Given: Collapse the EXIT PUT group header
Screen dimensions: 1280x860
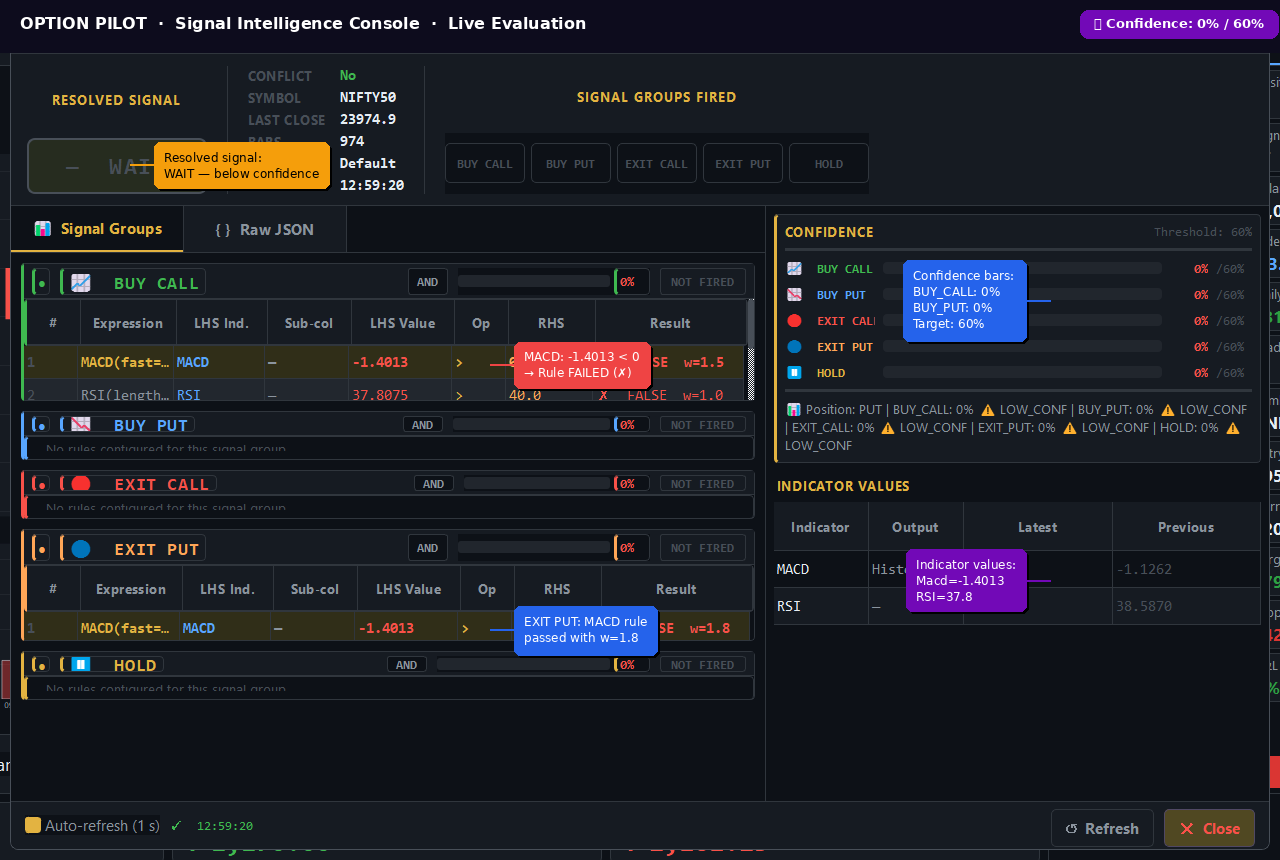Looking at the screenshot, I should click(388, 548).
